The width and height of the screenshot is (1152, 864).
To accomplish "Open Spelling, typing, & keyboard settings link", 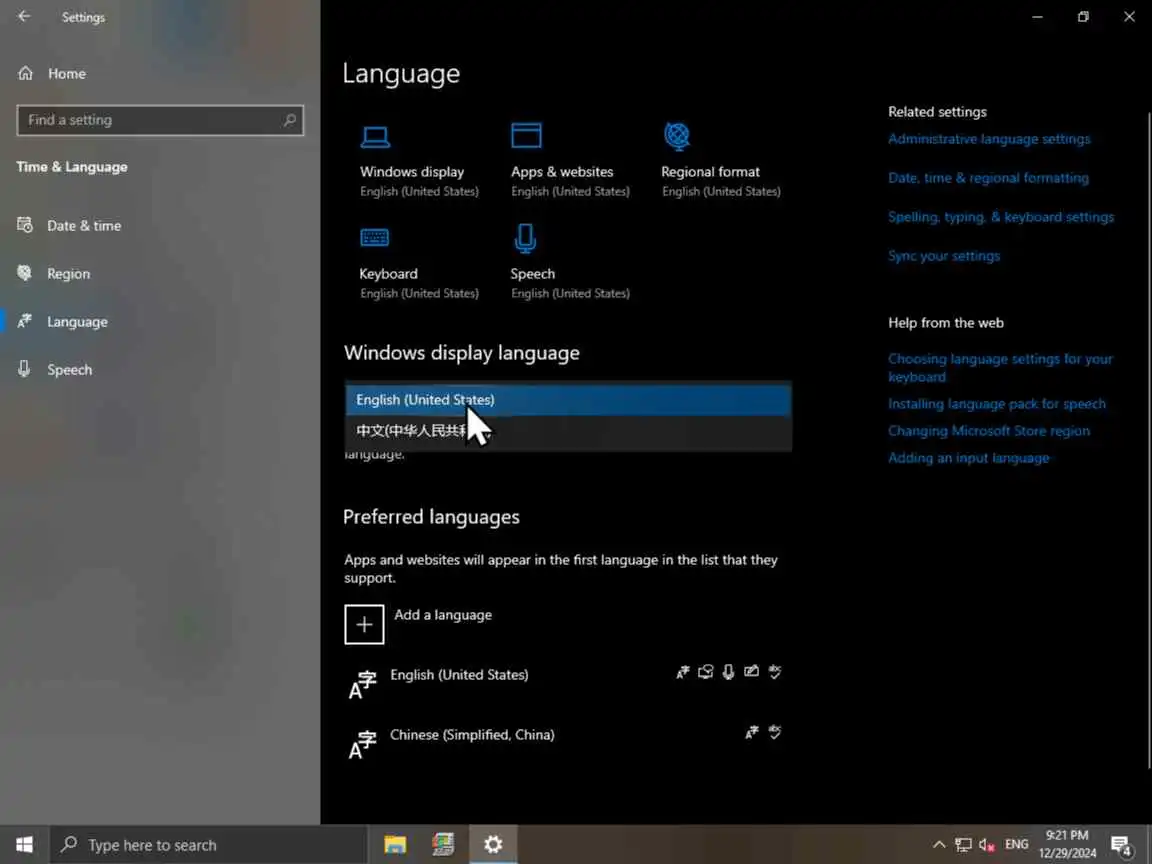I will pyautogui.click(x=1001, y=217).
